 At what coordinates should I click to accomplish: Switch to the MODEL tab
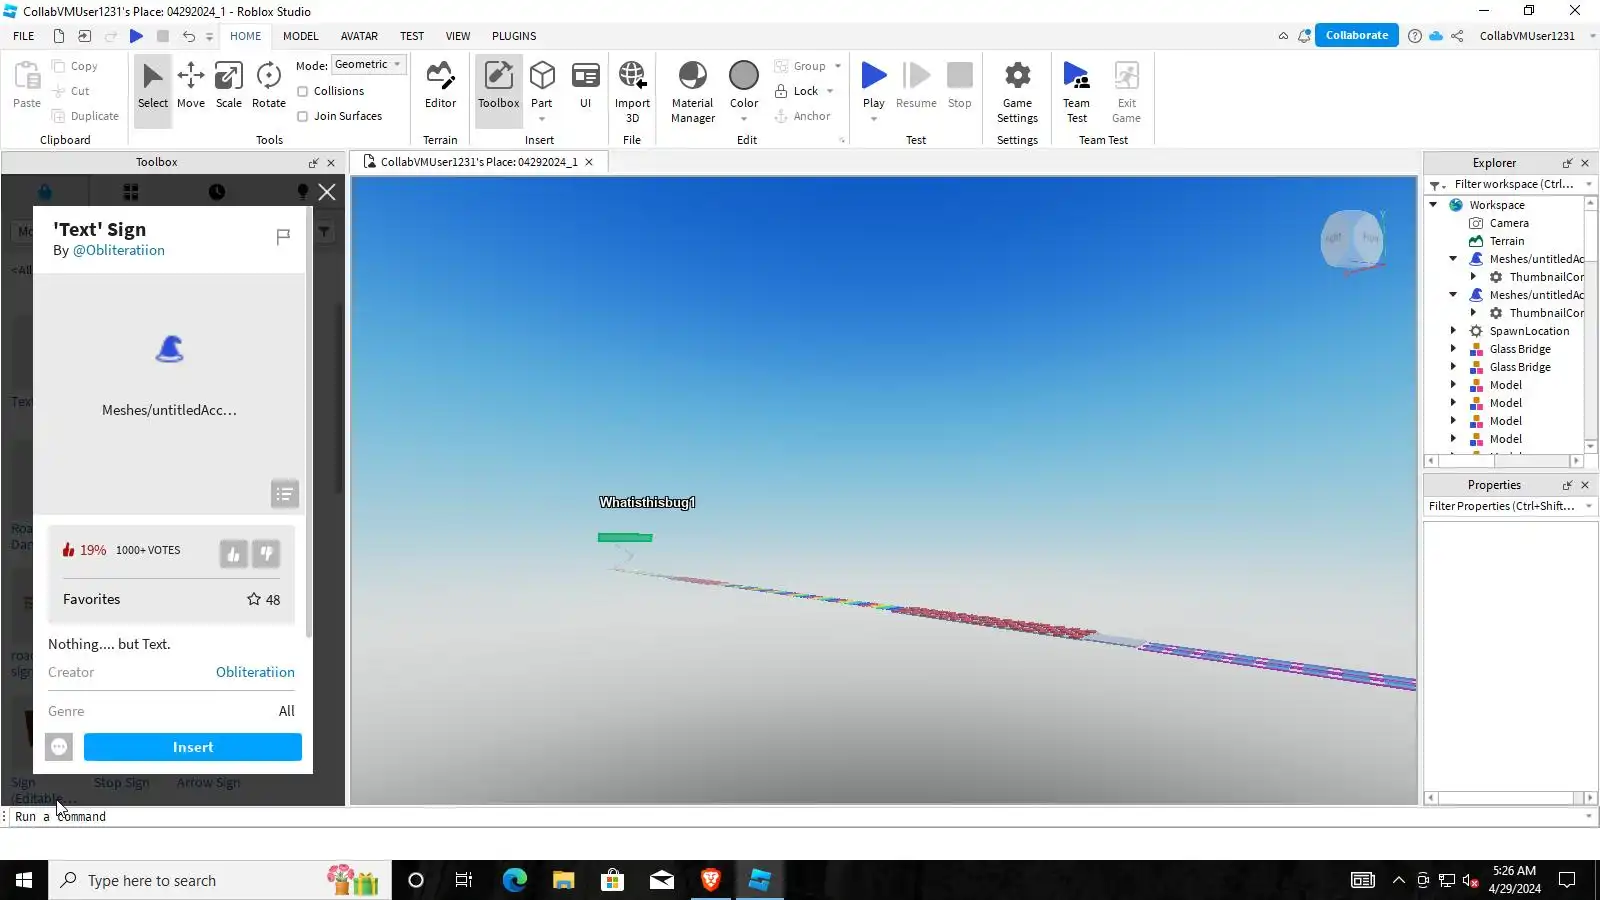pyautogui.click(x=300, y=36)
